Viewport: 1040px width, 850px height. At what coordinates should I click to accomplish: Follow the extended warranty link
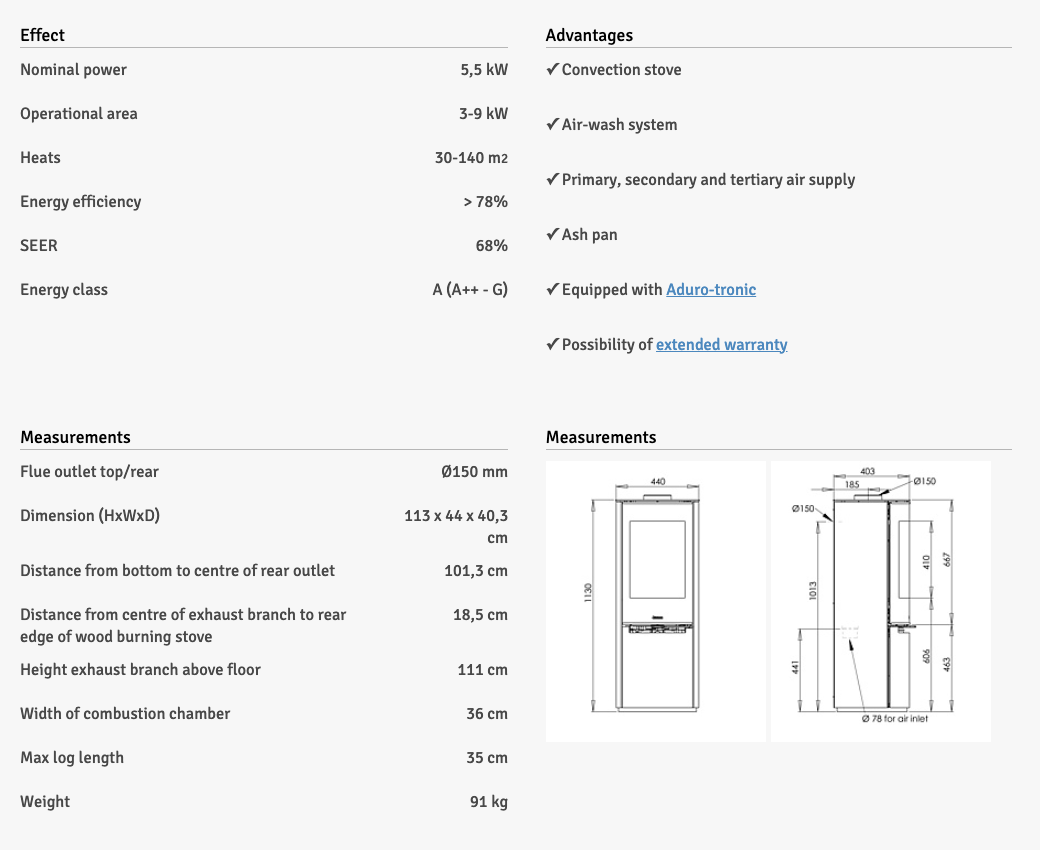coord(721,345)
